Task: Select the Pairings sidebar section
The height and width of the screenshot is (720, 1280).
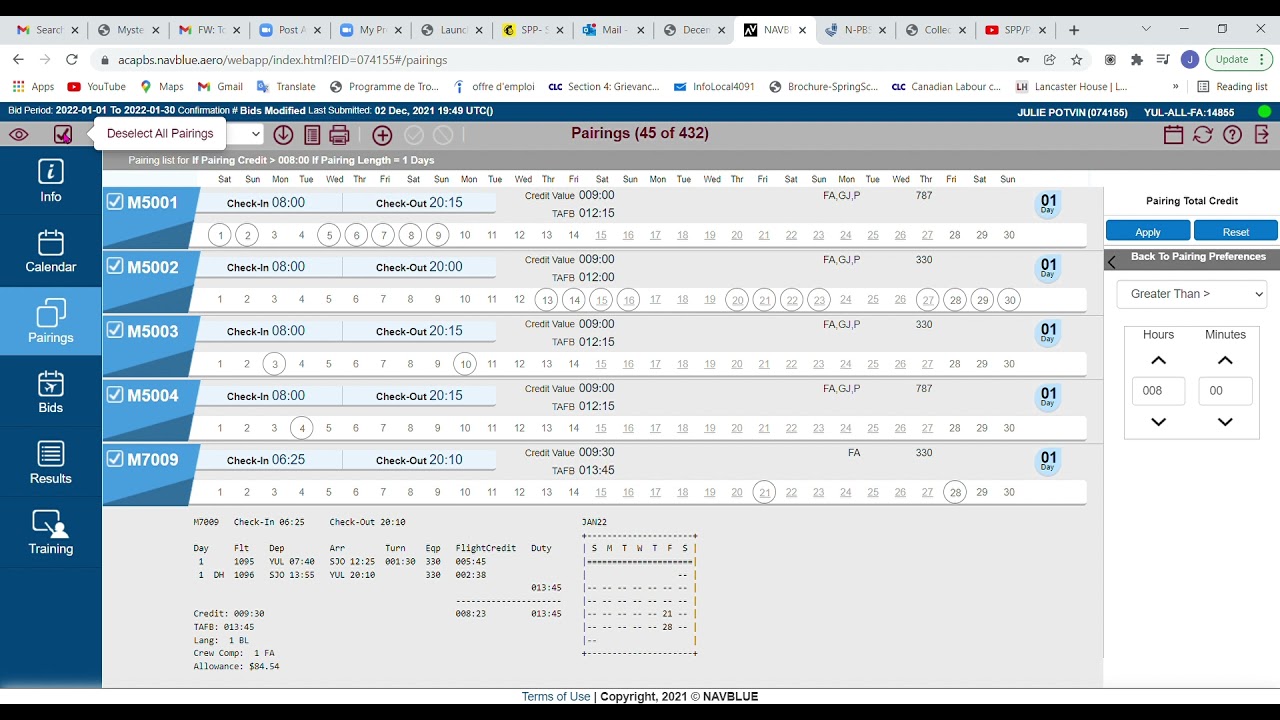Action: pyautogui.click(x=51, y=322)
